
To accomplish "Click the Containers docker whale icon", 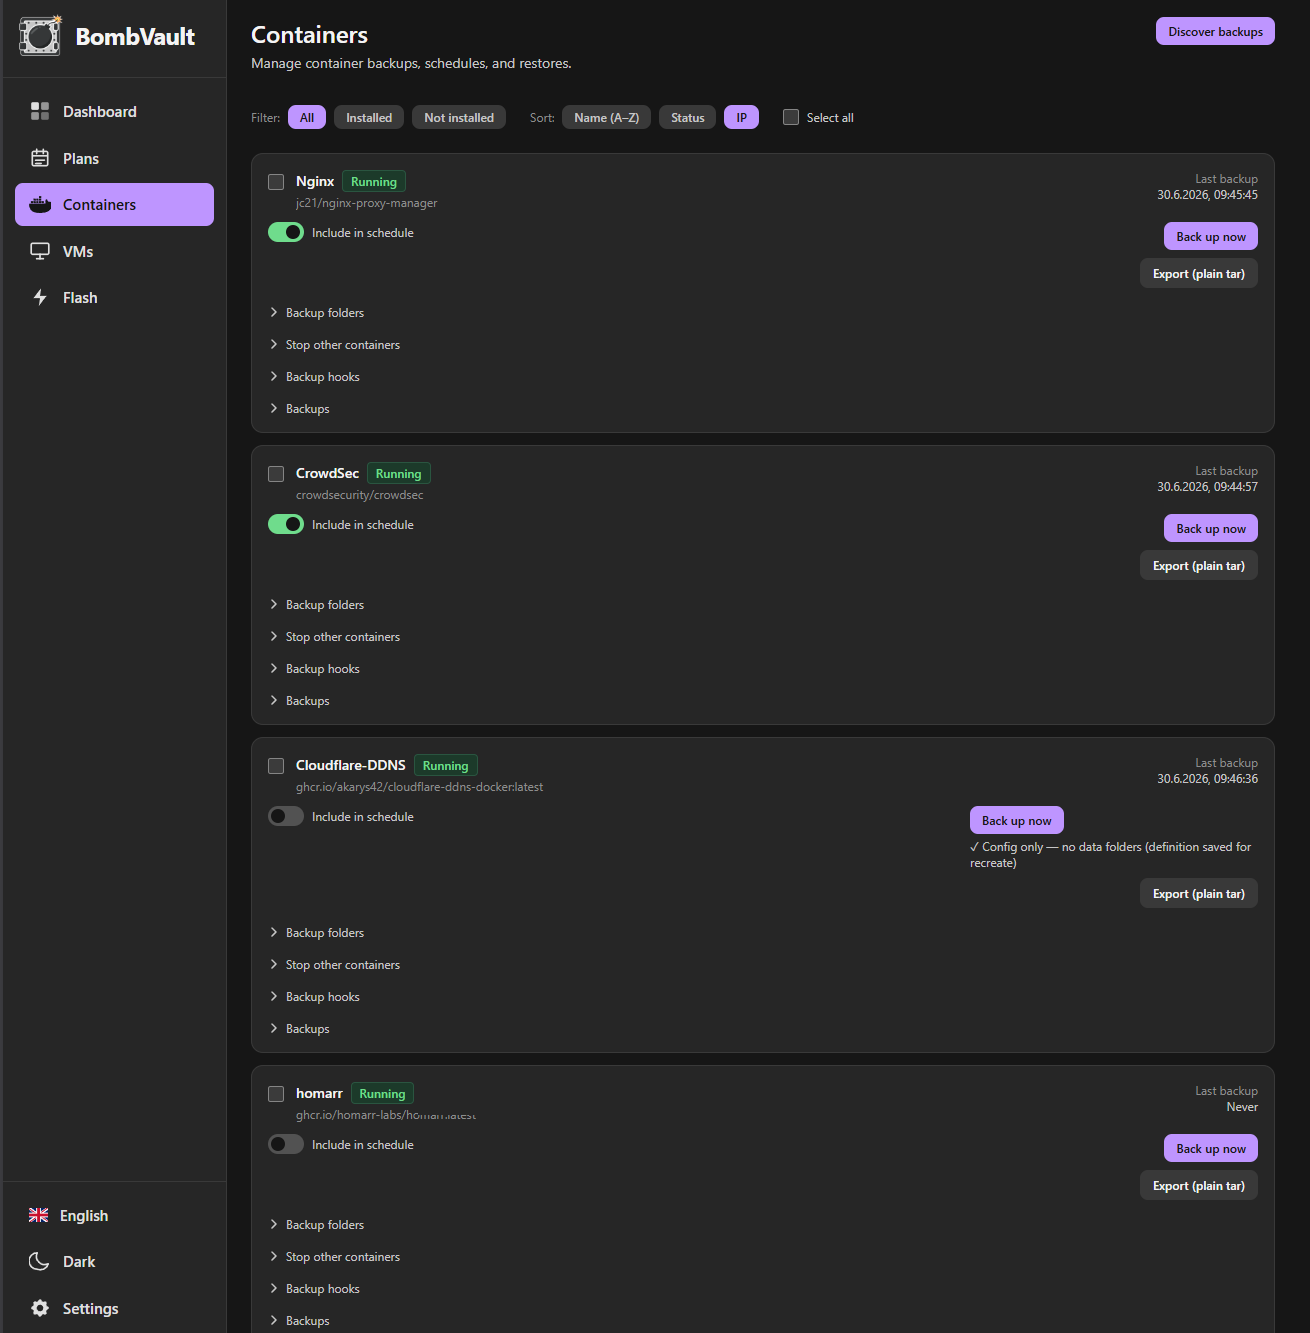I will [40, 204].
